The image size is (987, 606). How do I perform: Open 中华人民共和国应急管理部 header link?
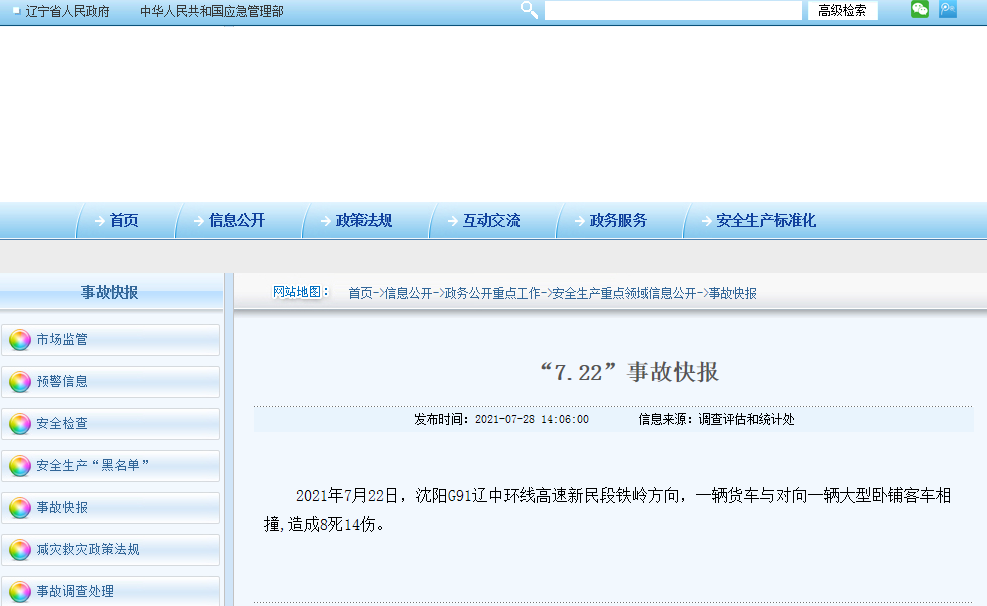(212, 11)
